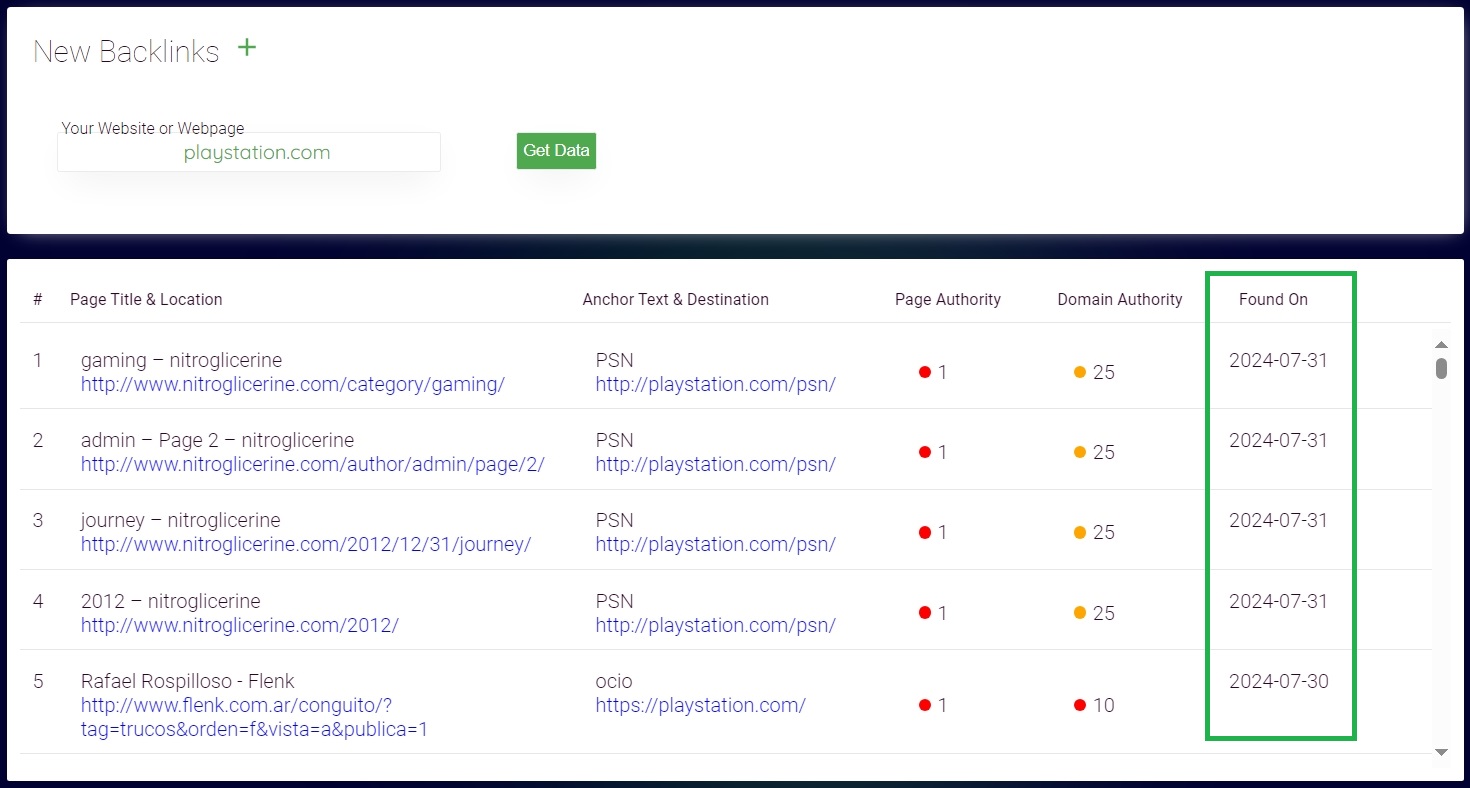
Task: Click the orange Domain Authority dot in row 1
Action: pos(1080,372)
